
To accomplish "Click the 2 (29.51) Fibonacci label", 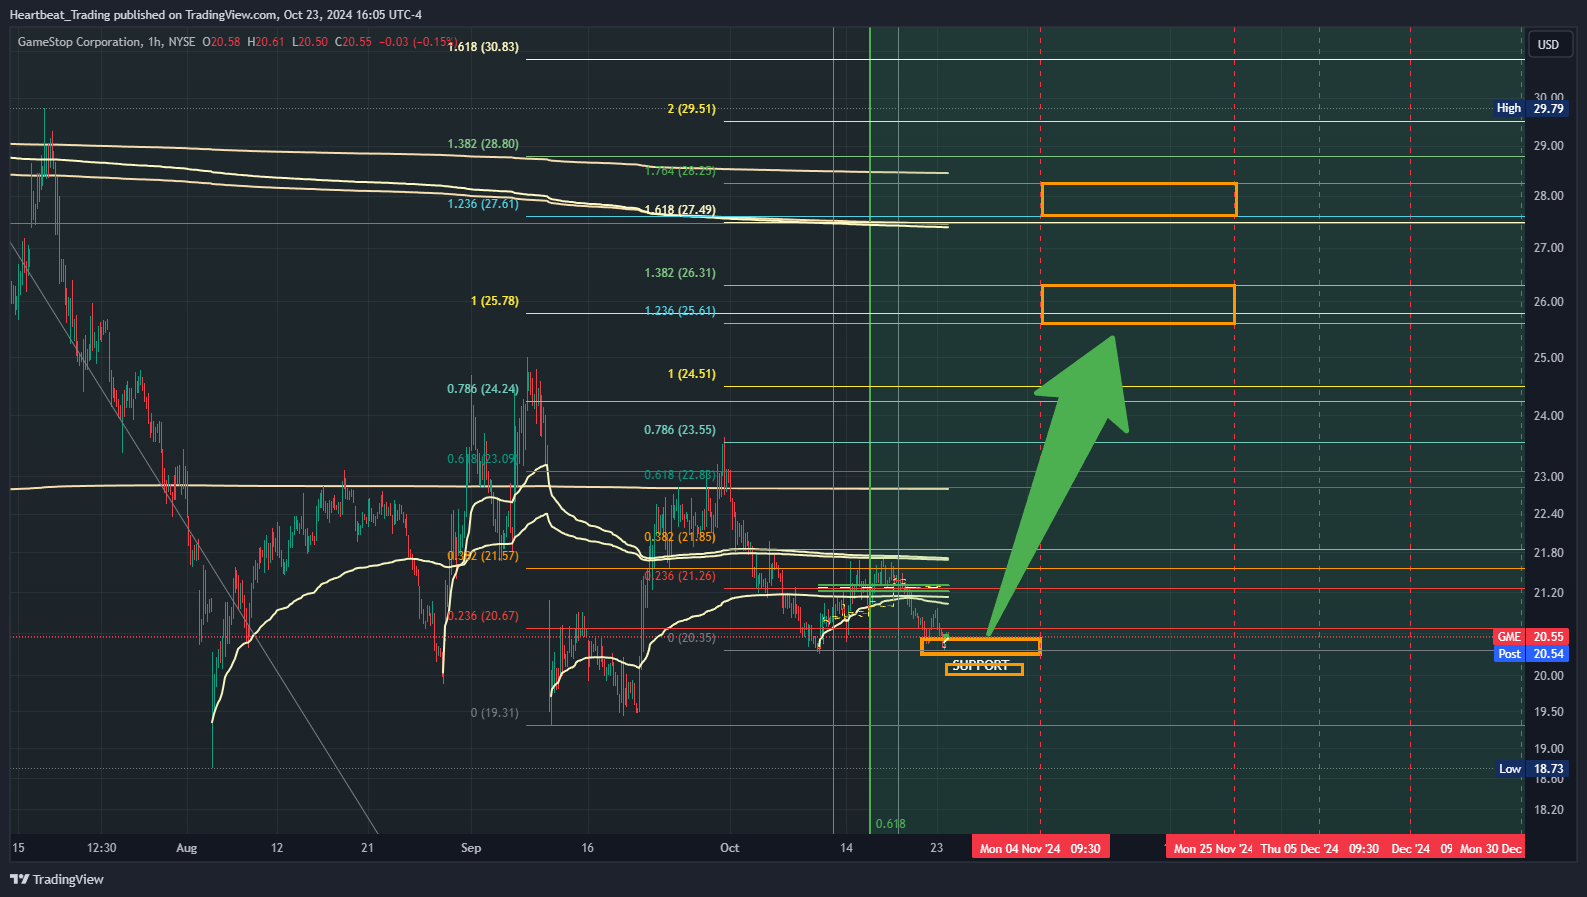I will click(692, 109).
